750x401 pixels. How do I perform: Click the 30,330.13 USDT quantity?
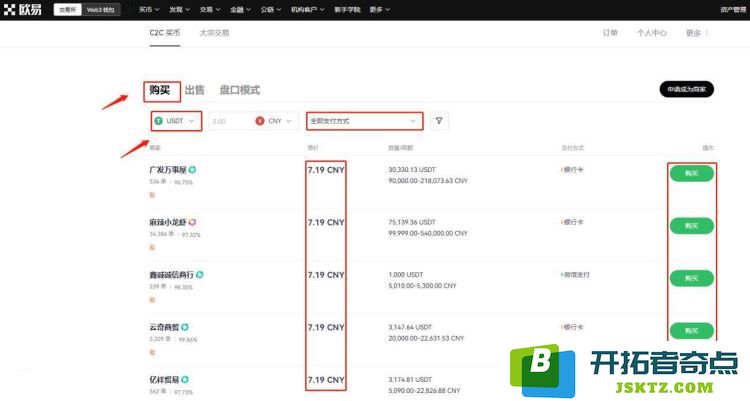(412, 169)
